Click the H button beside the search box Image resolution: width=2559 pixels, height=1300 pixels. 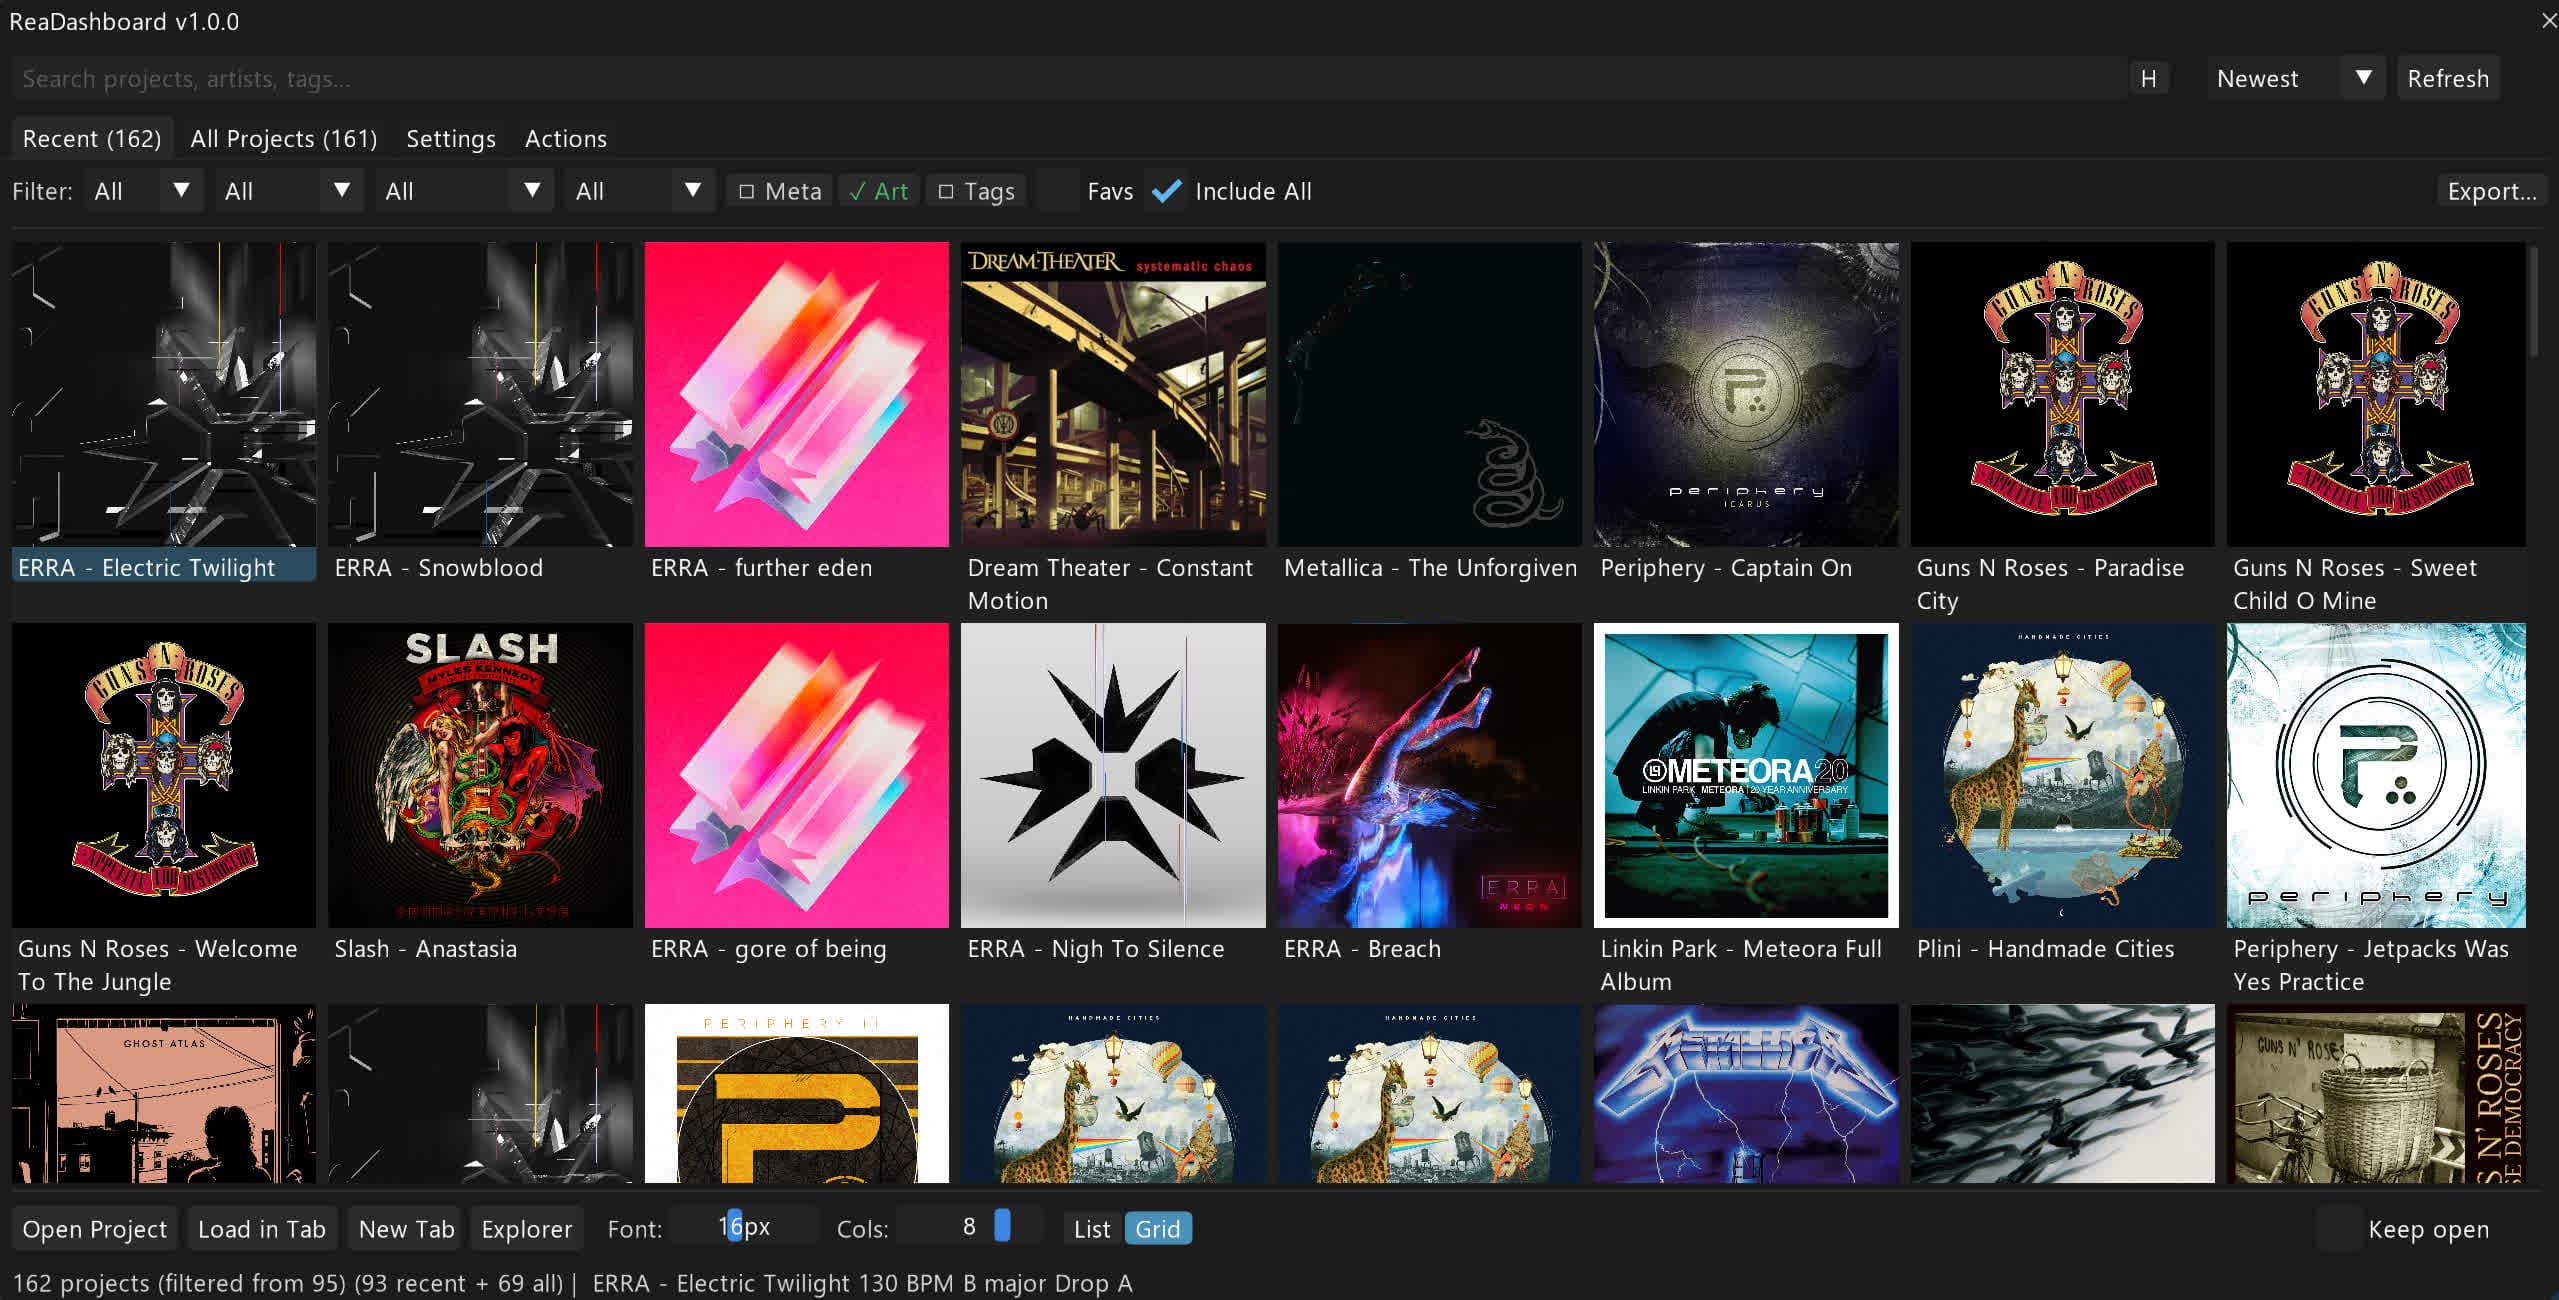(2148, 79)
